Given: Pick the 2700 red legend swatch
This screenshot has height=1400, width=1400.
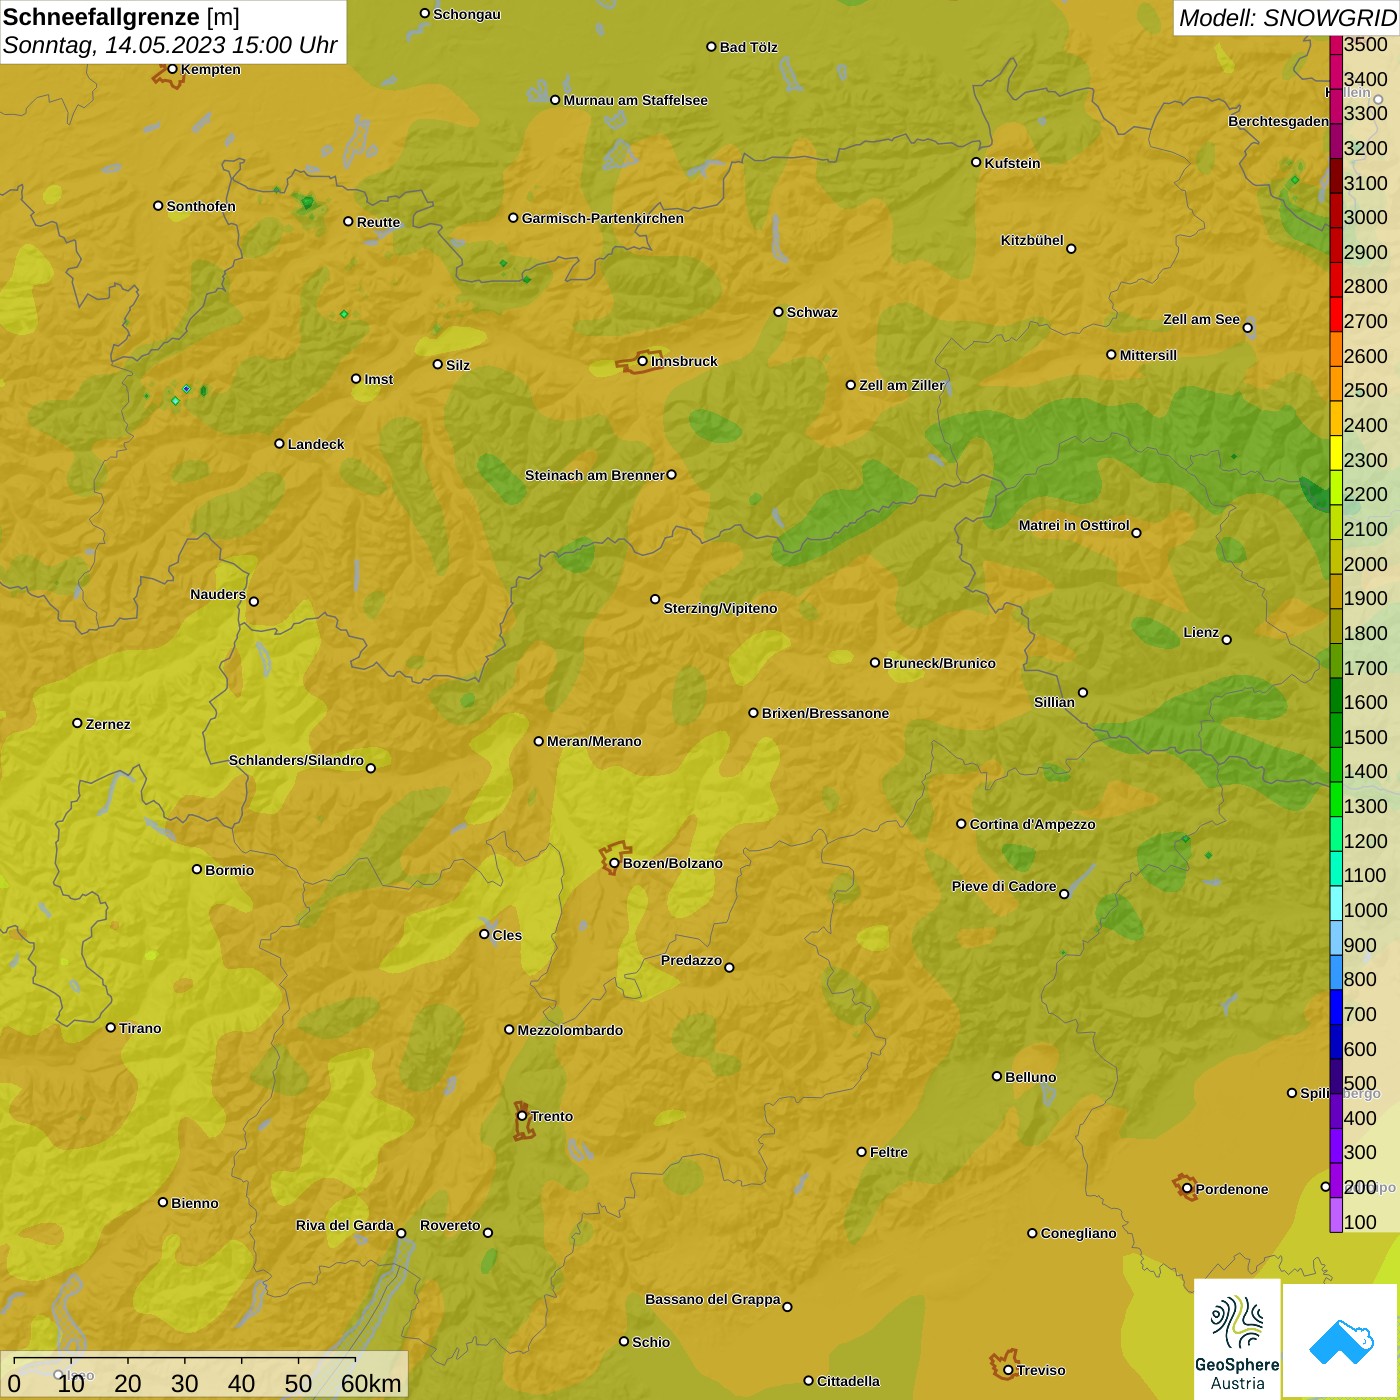Looking at the screenshot, I should tap(1336, 315).
